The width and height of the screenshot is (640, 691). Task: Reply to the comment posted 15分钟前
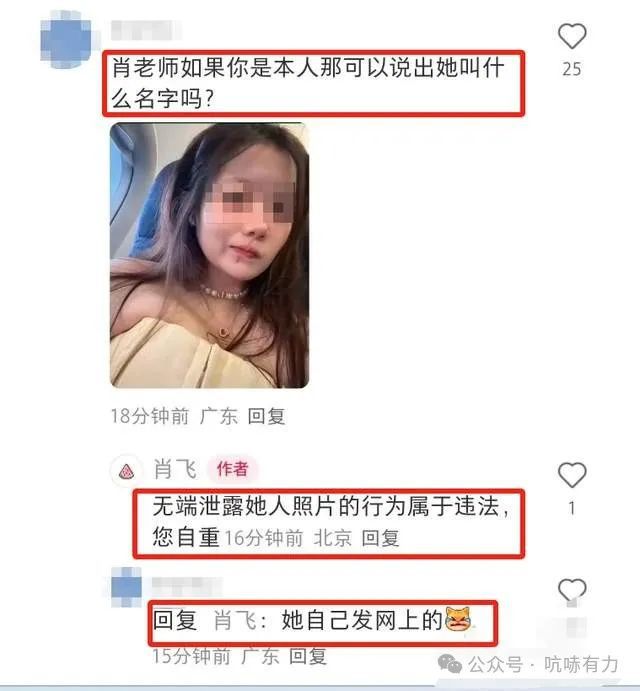[x=308, y=657]
